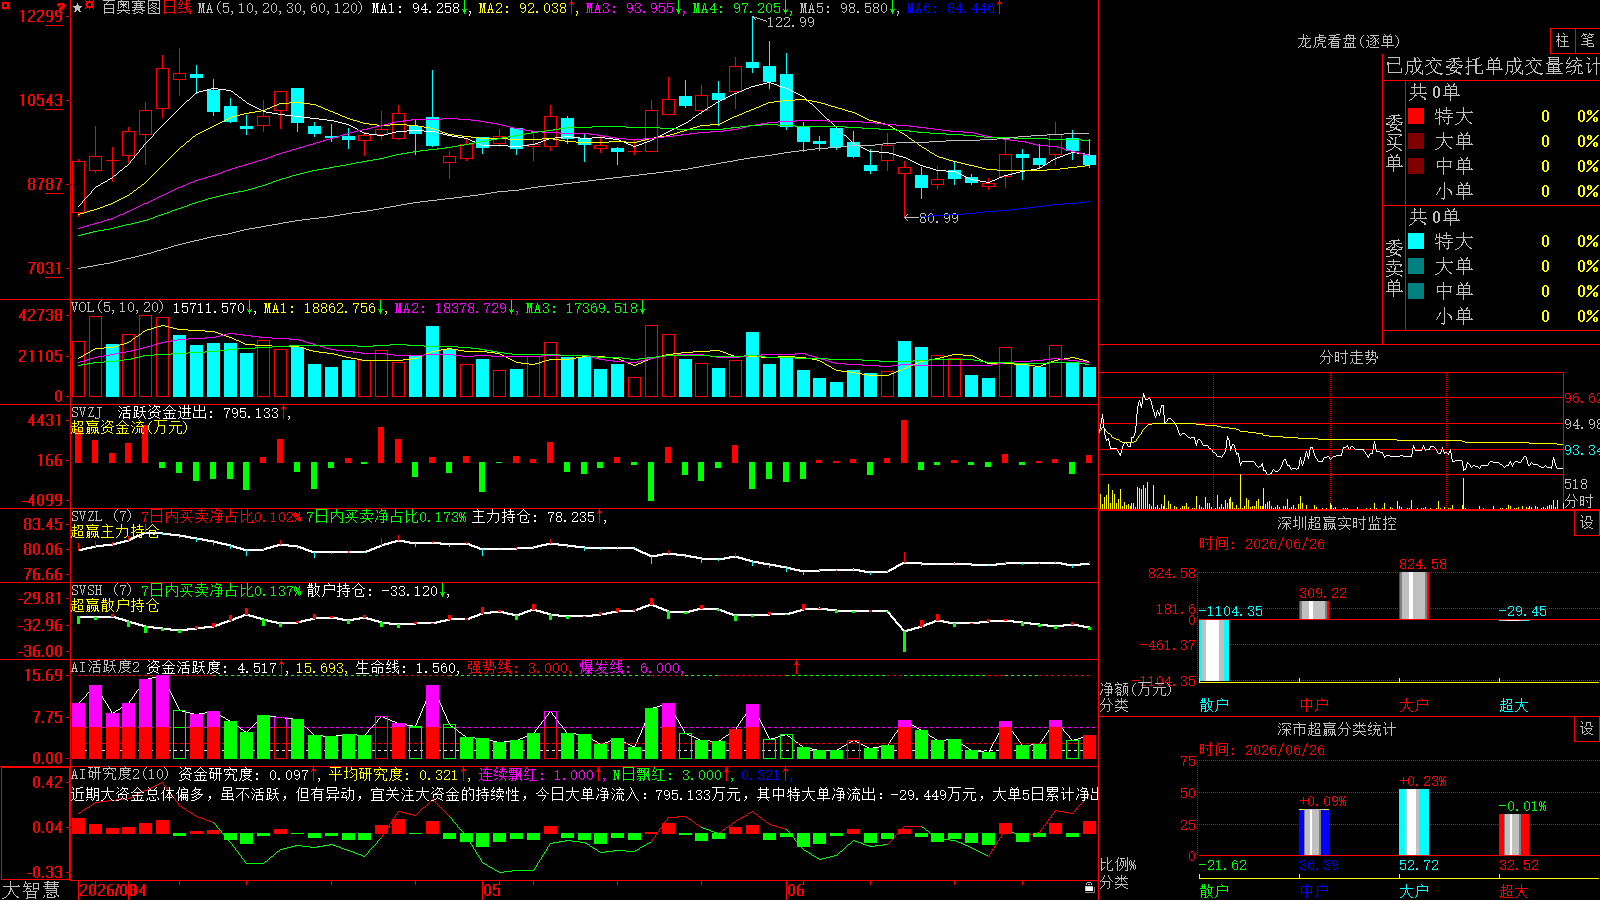1600x900 pixels.
Task: Click the 分时走势 panel title
Action: (1348, 357)
